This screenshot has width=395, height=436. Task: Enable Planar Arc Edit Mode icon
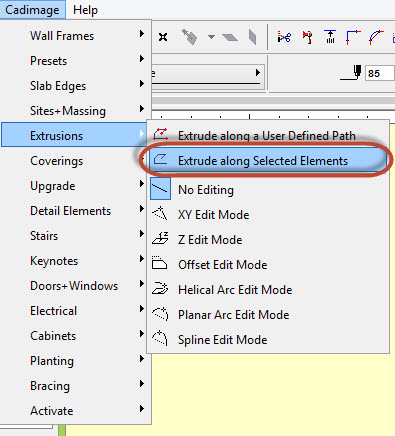click(160, 314)
